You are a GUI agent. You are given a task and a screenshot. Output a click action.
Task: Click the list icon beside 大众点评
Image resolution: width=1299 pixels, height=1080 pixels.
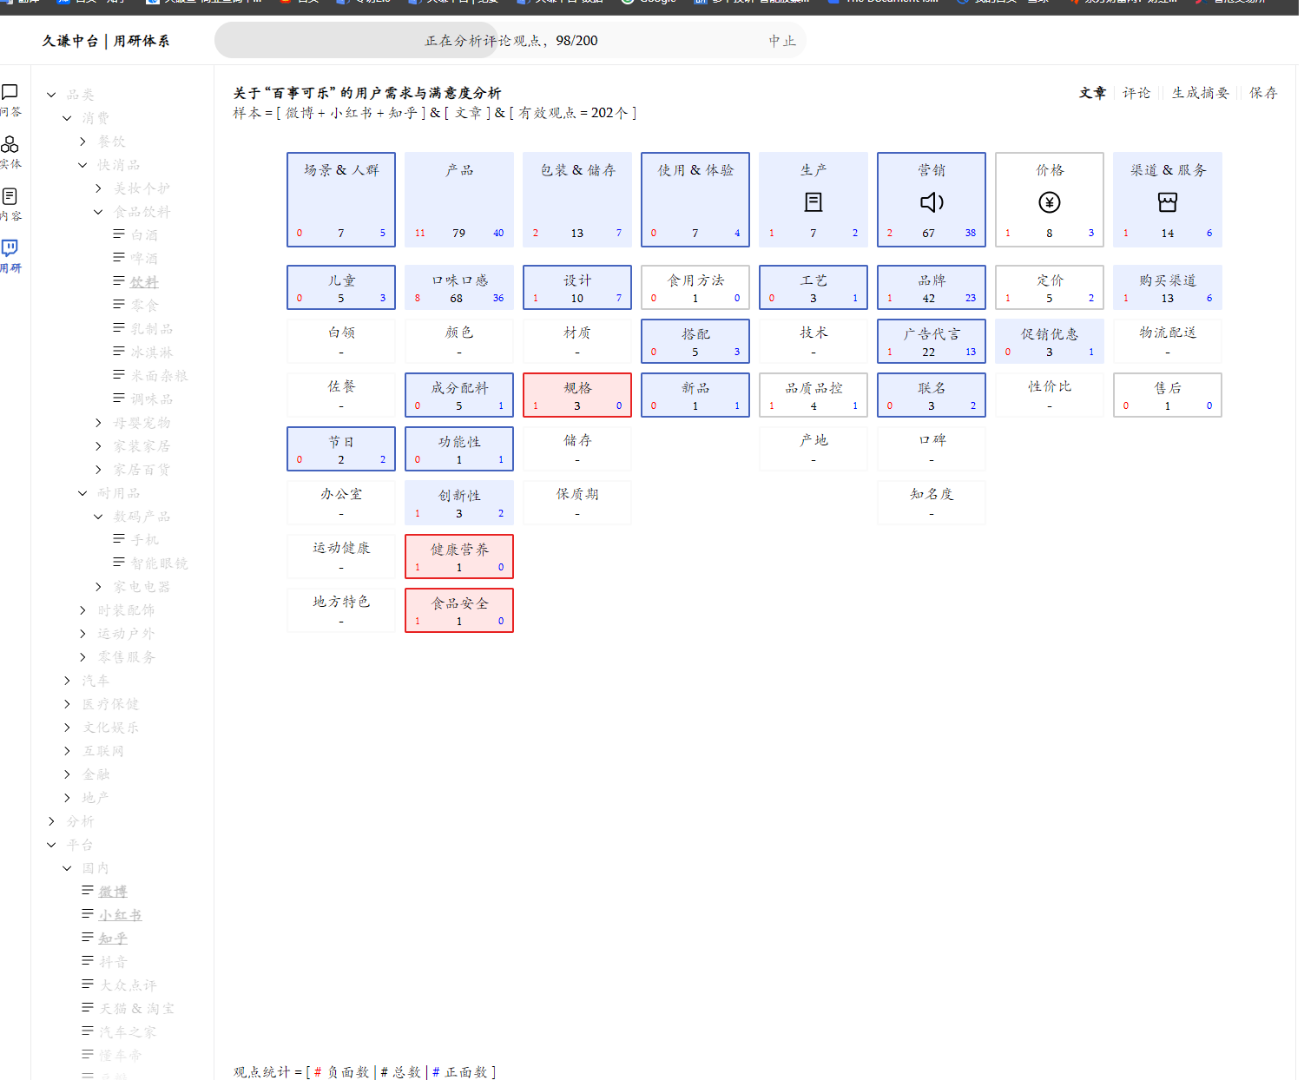88,984
